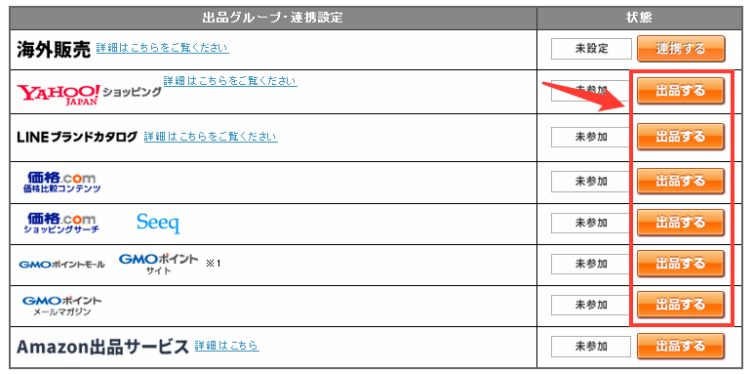Click the Seeq logo
Image resolution: width=753 pixels, height=374 pixels.
click(x=158, y=223)
